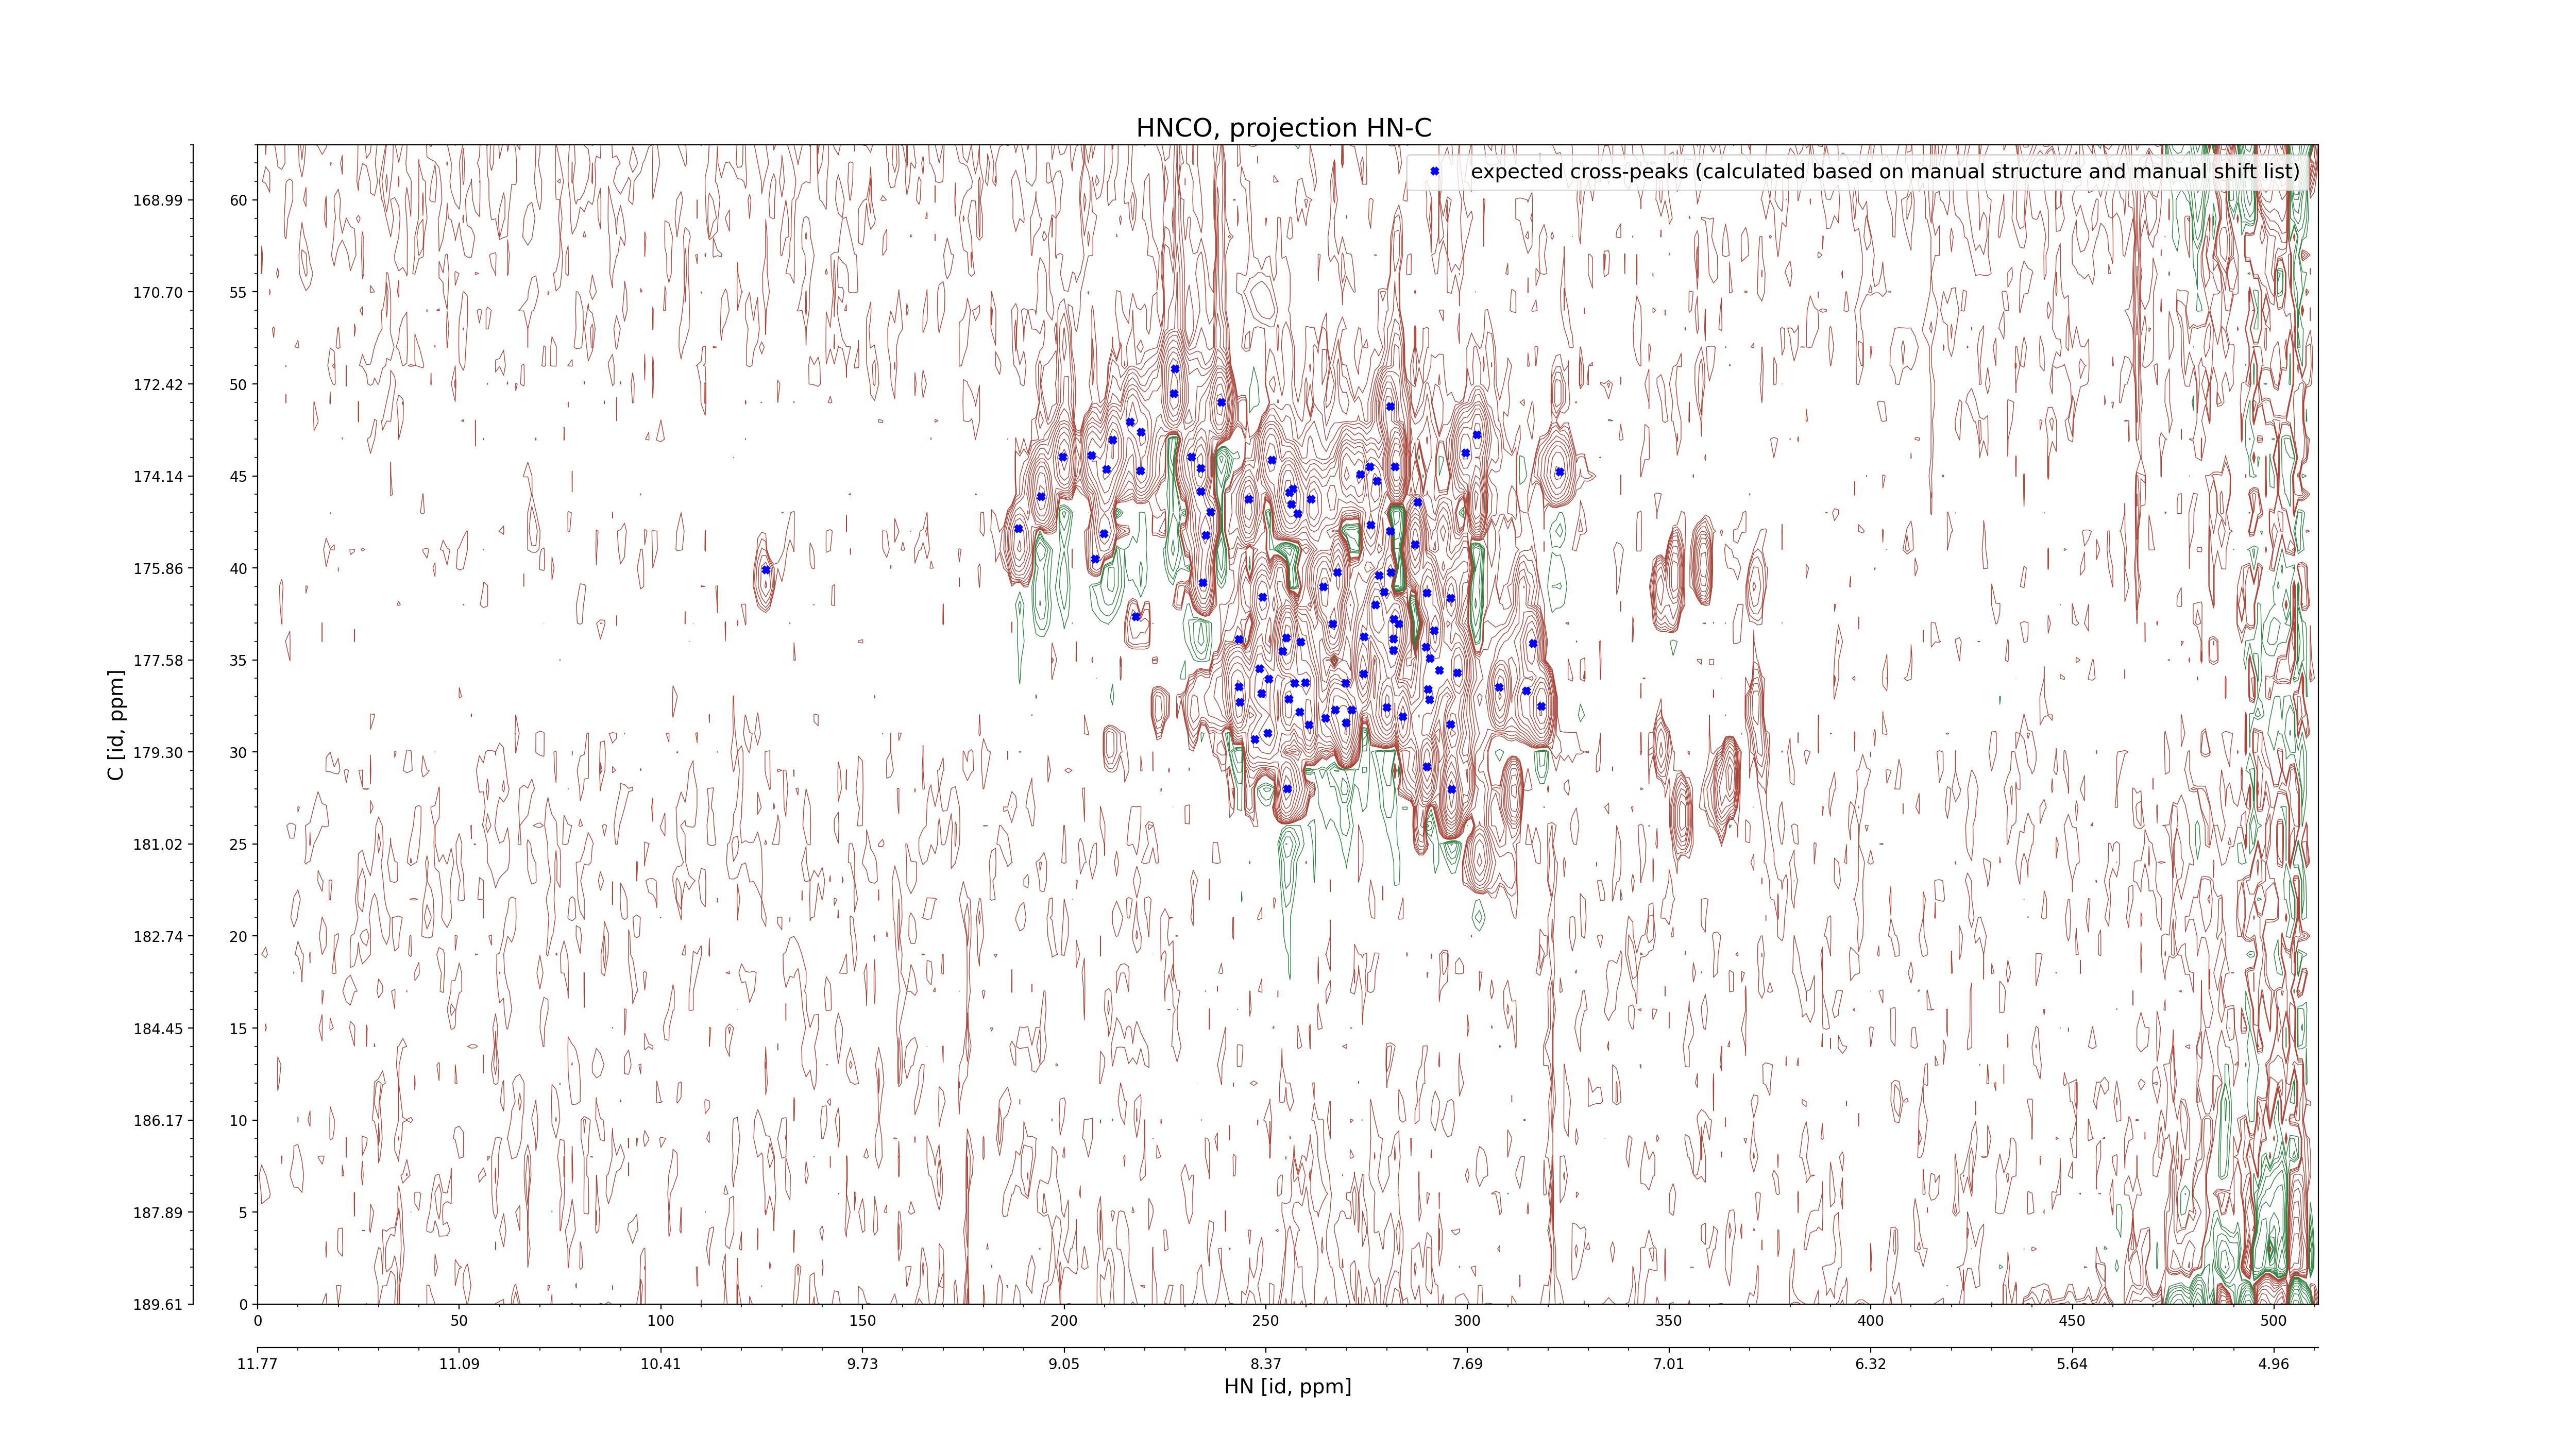Click the x-axis ppm value 8.37
This screenshot has width=2576, height=1449.
pyautogui.click(x=1266, y=1364)
